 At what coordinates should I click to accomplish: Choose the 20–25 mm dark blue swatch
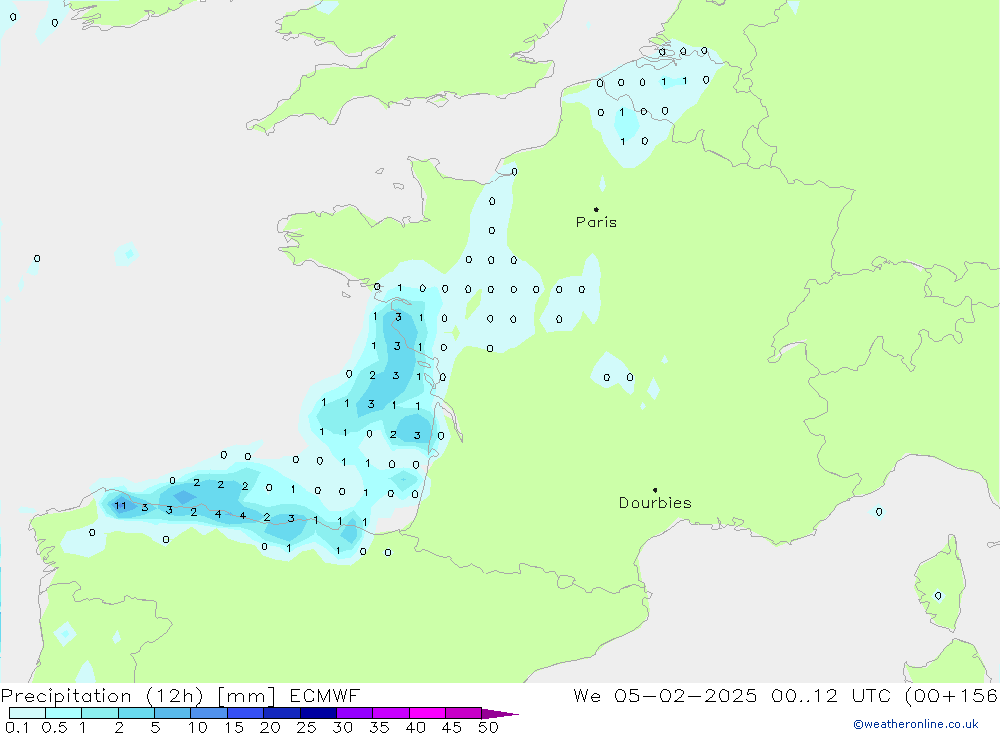(282, 713)
